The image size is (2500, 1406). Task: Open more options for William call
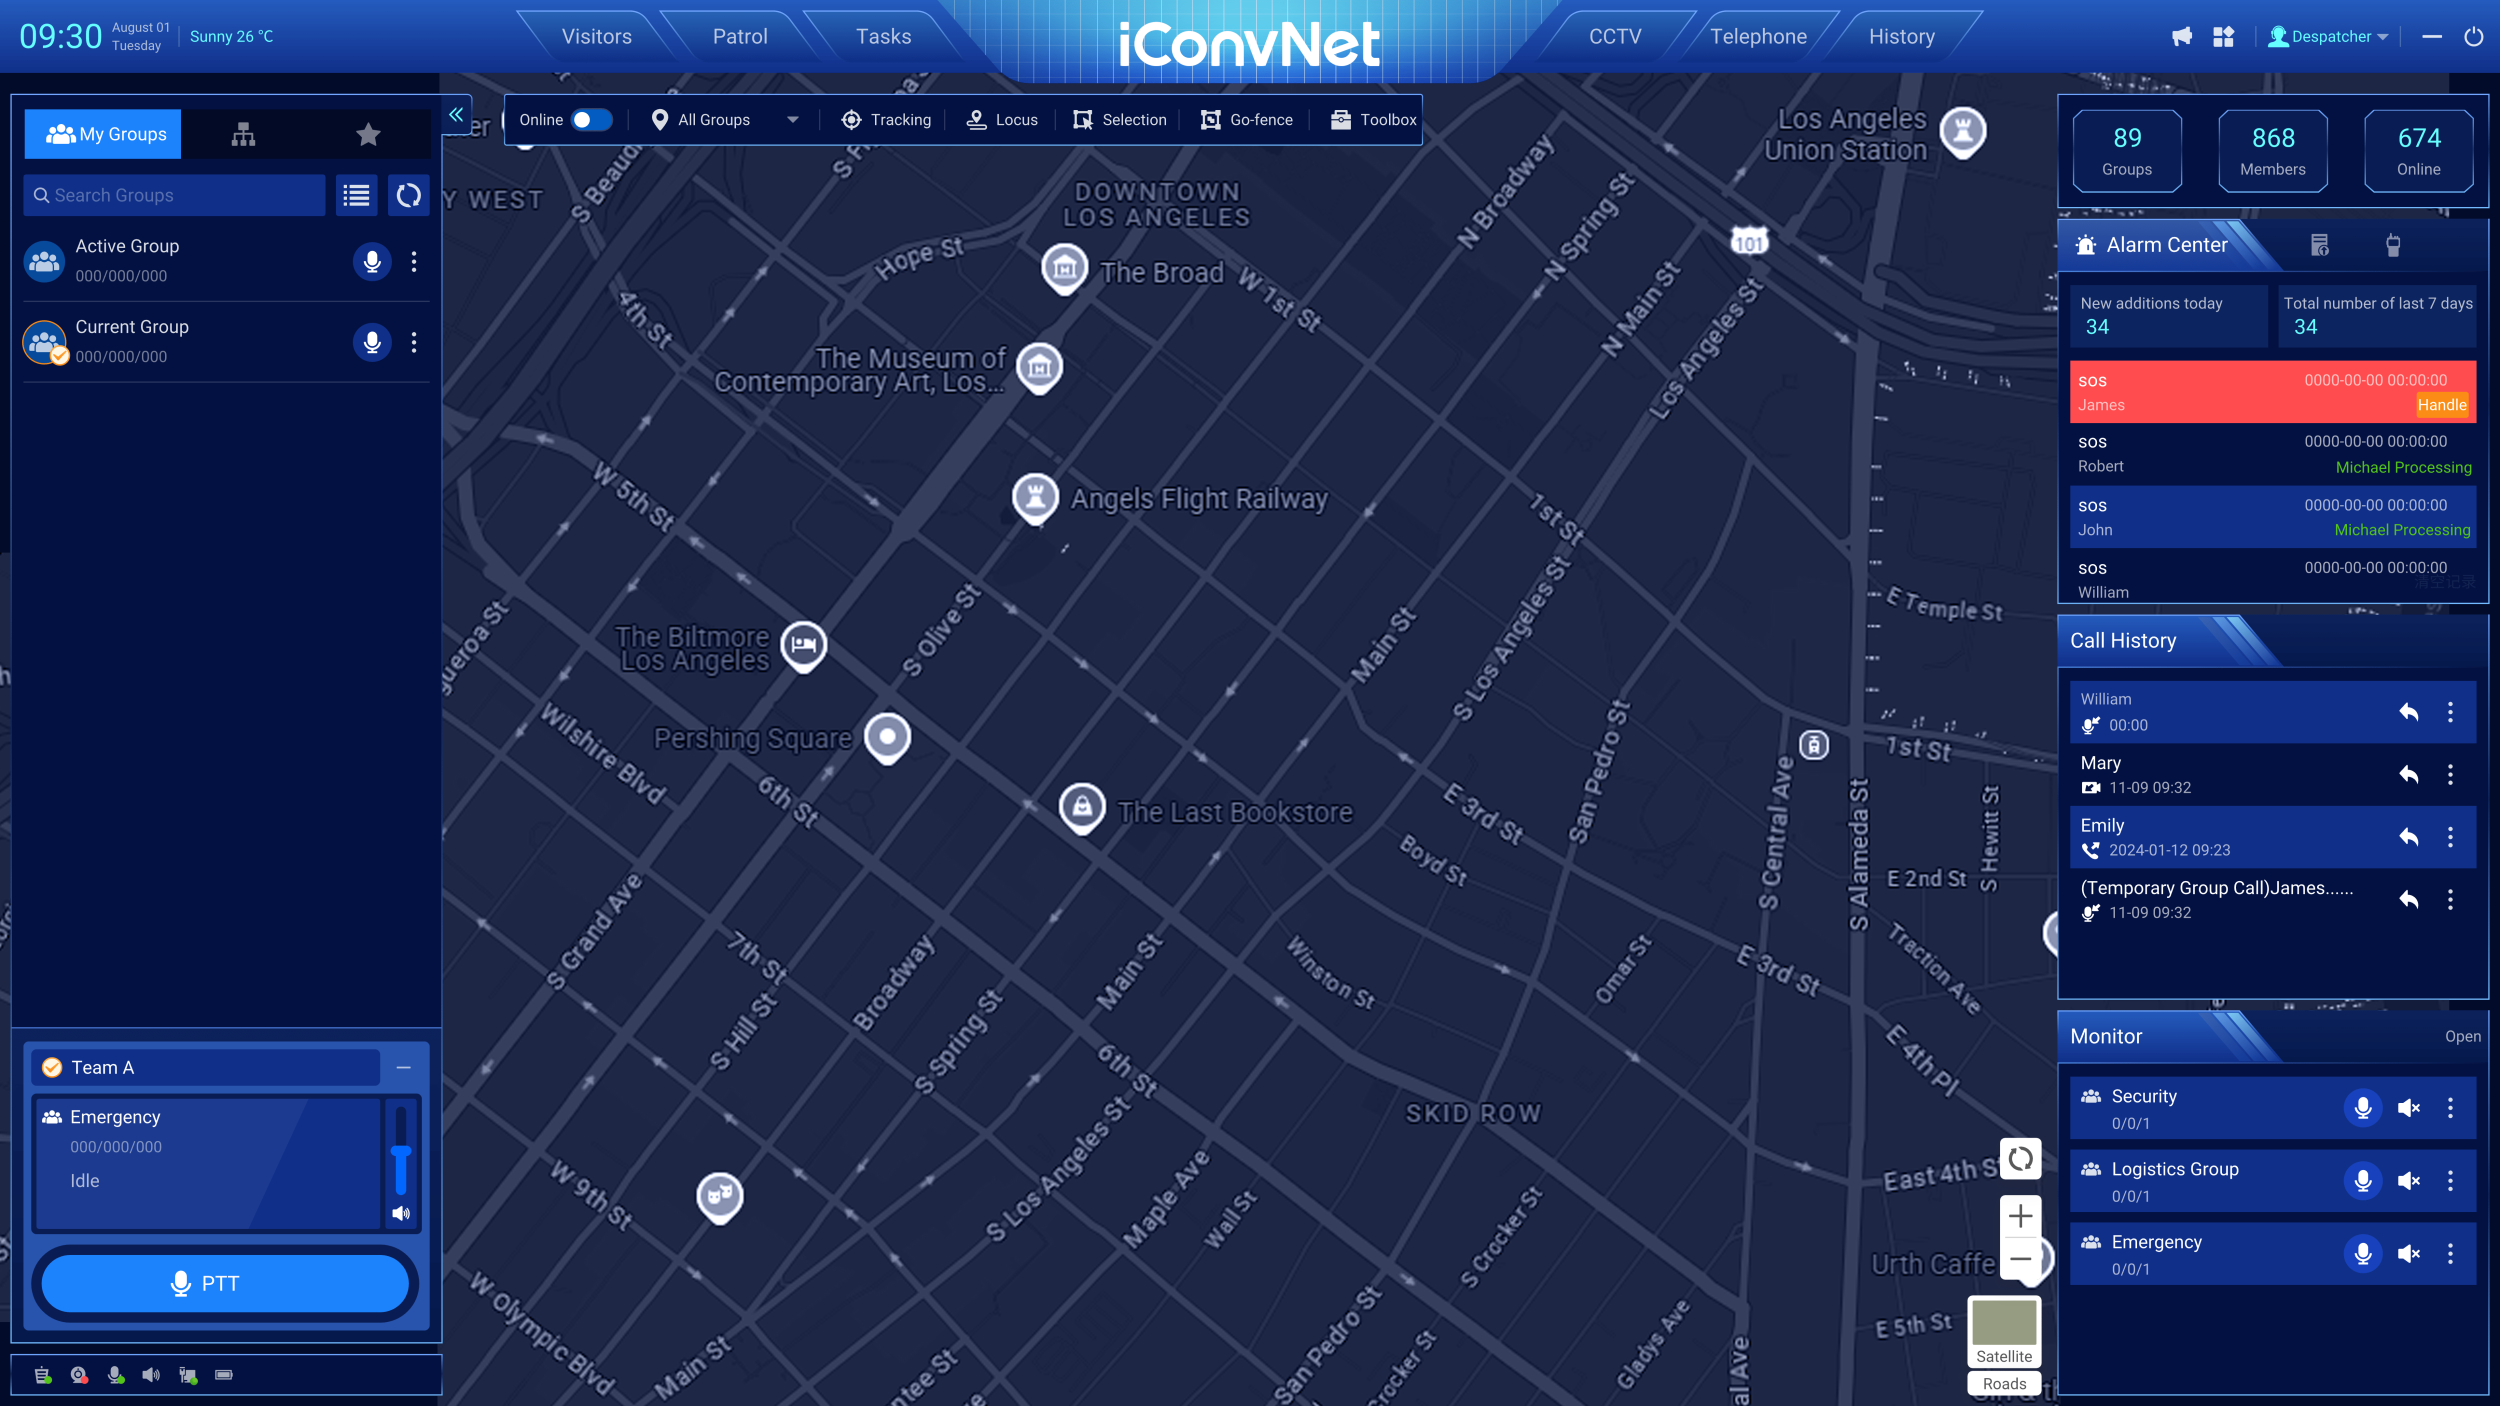coord(2450,712)
